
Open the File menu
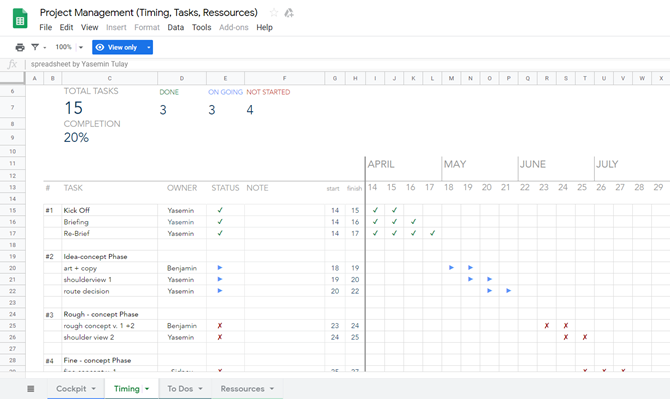pos(46,27)
